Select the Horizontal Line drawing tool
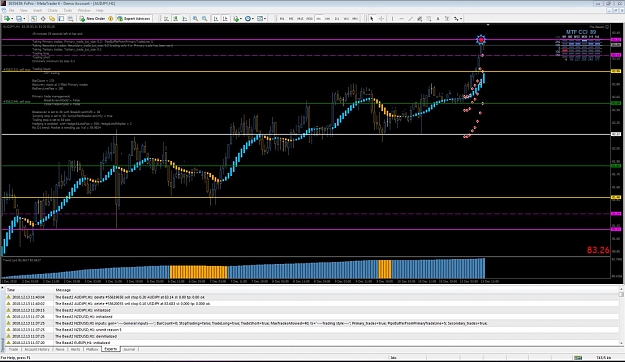The height and width of the screenshot is (362, 625). [401, 18]
